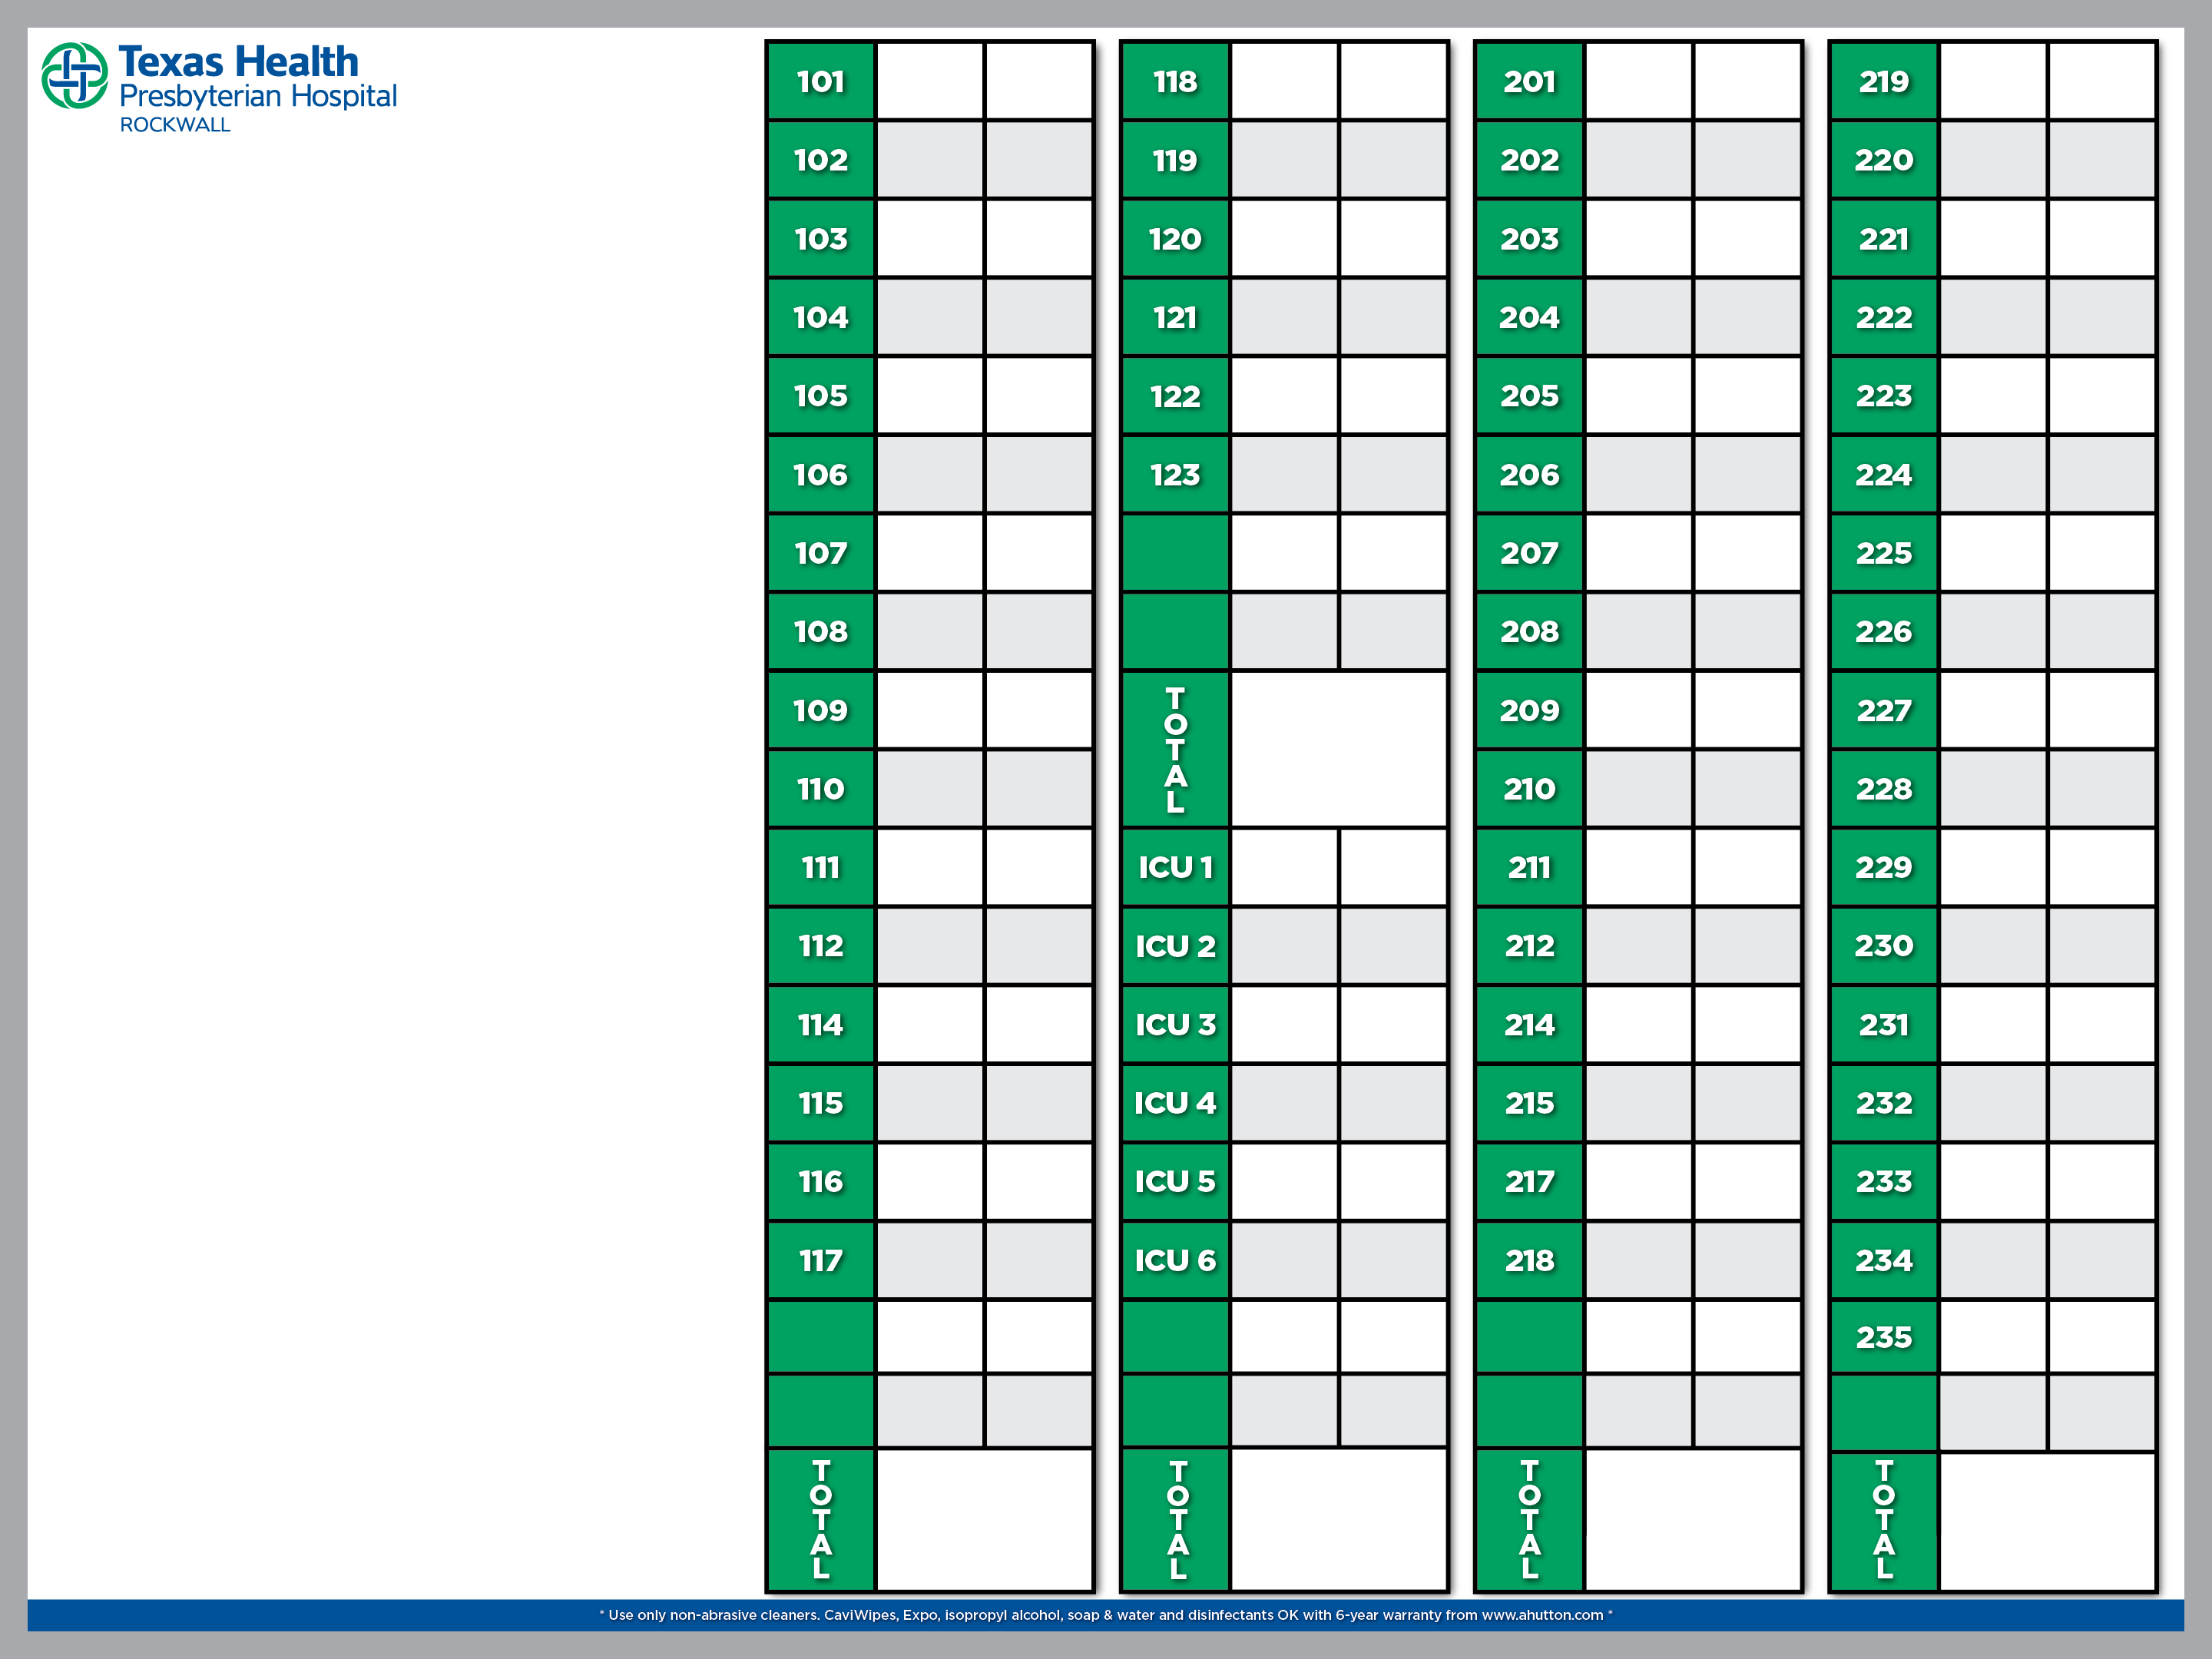Select room cell '112'
This screenshot has width=2212, height=1659.
pyautogui.click(x=821, y=946)
